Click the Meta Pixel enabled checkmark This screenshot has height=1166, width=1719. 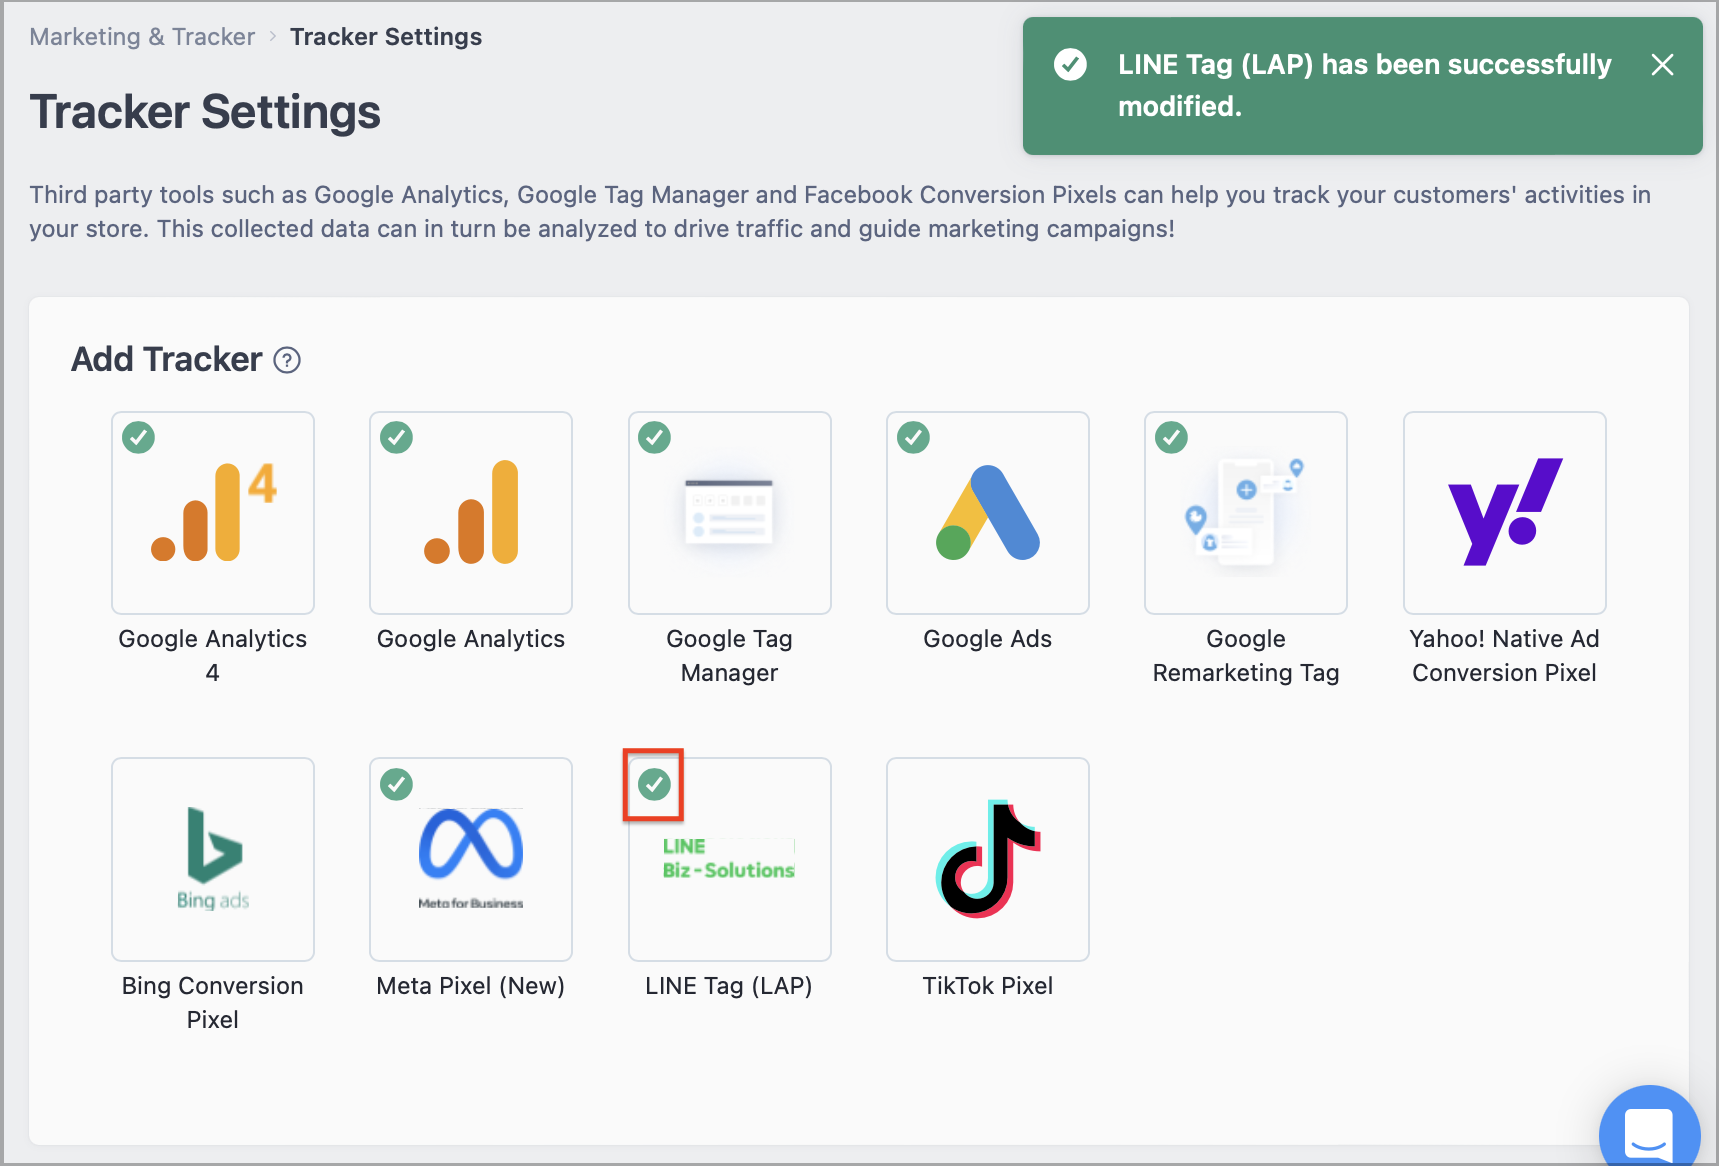(x=397, y=784)
